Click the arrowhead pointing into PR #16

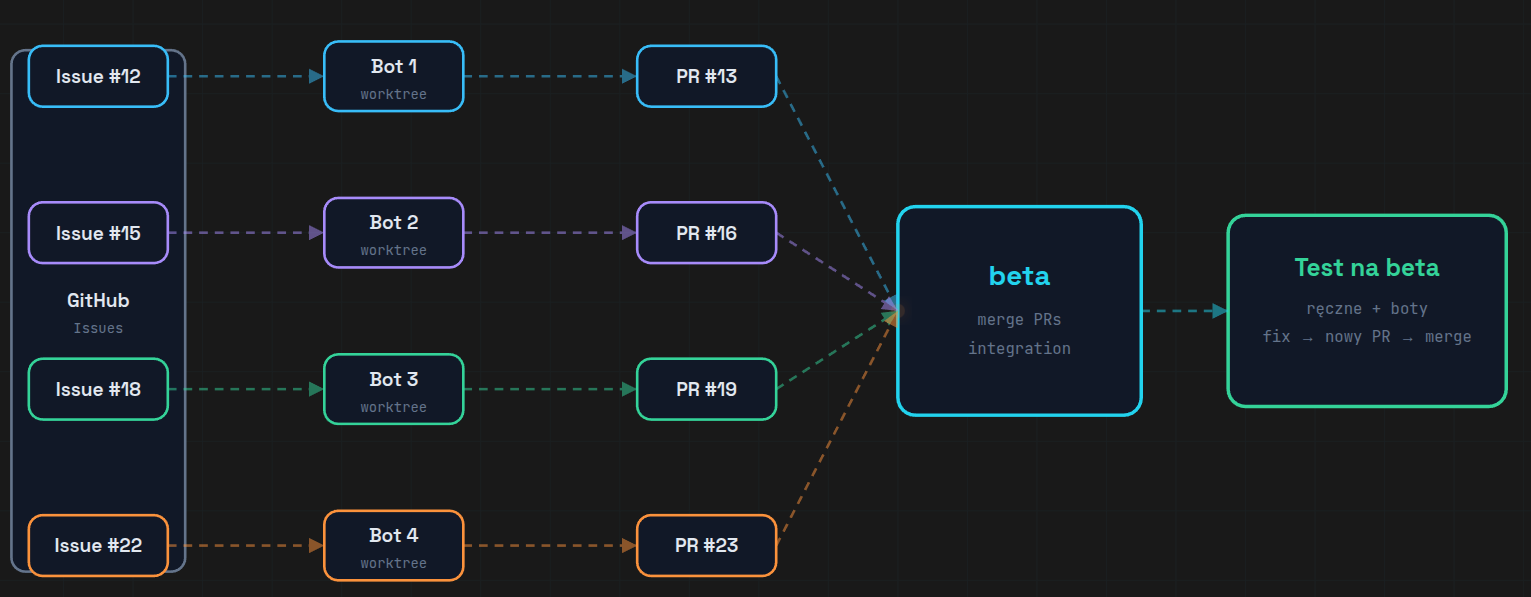tap(629, 233)
